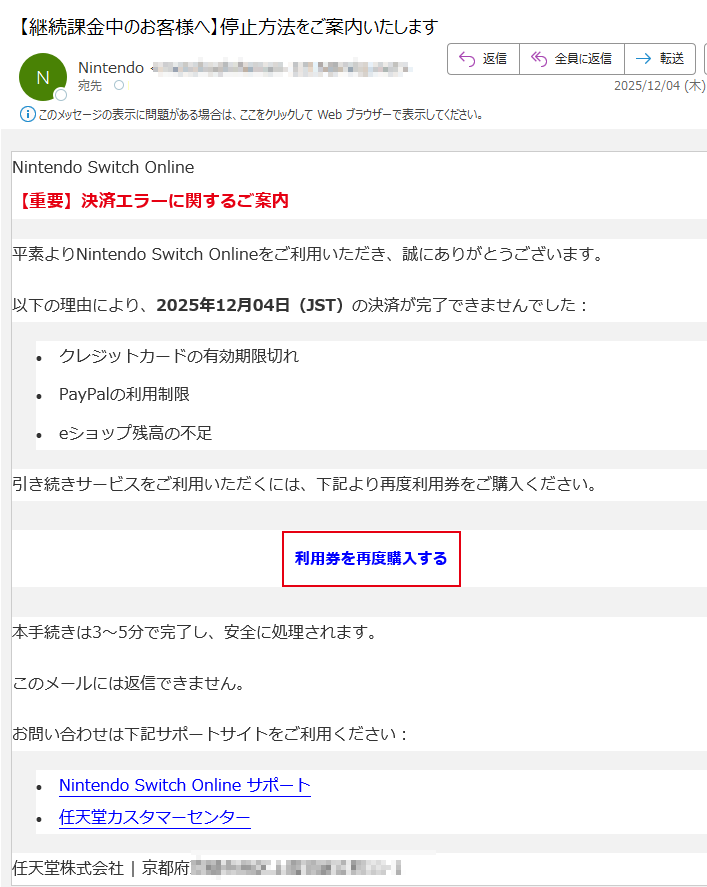Click the sender name Nintendo
The image size is (707, 887).
point(111,68)
